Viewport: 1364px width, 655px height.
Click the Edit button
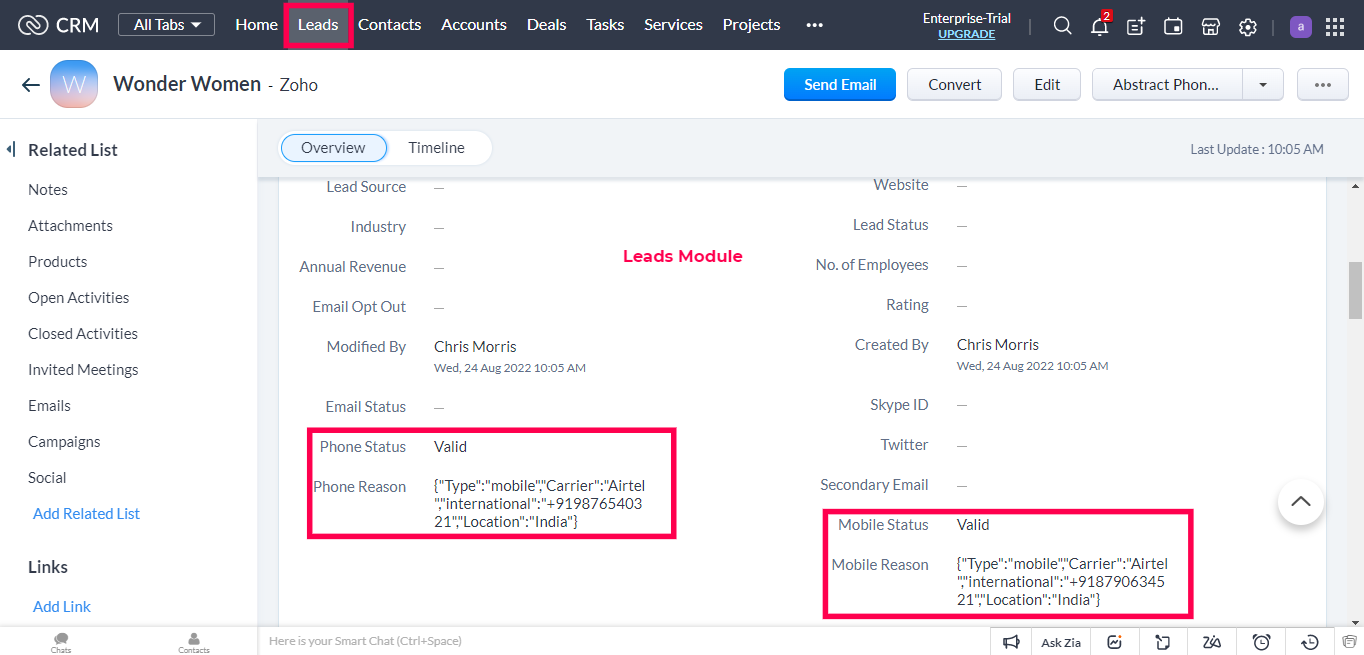pyautogui.click(x=1047, y=85)
